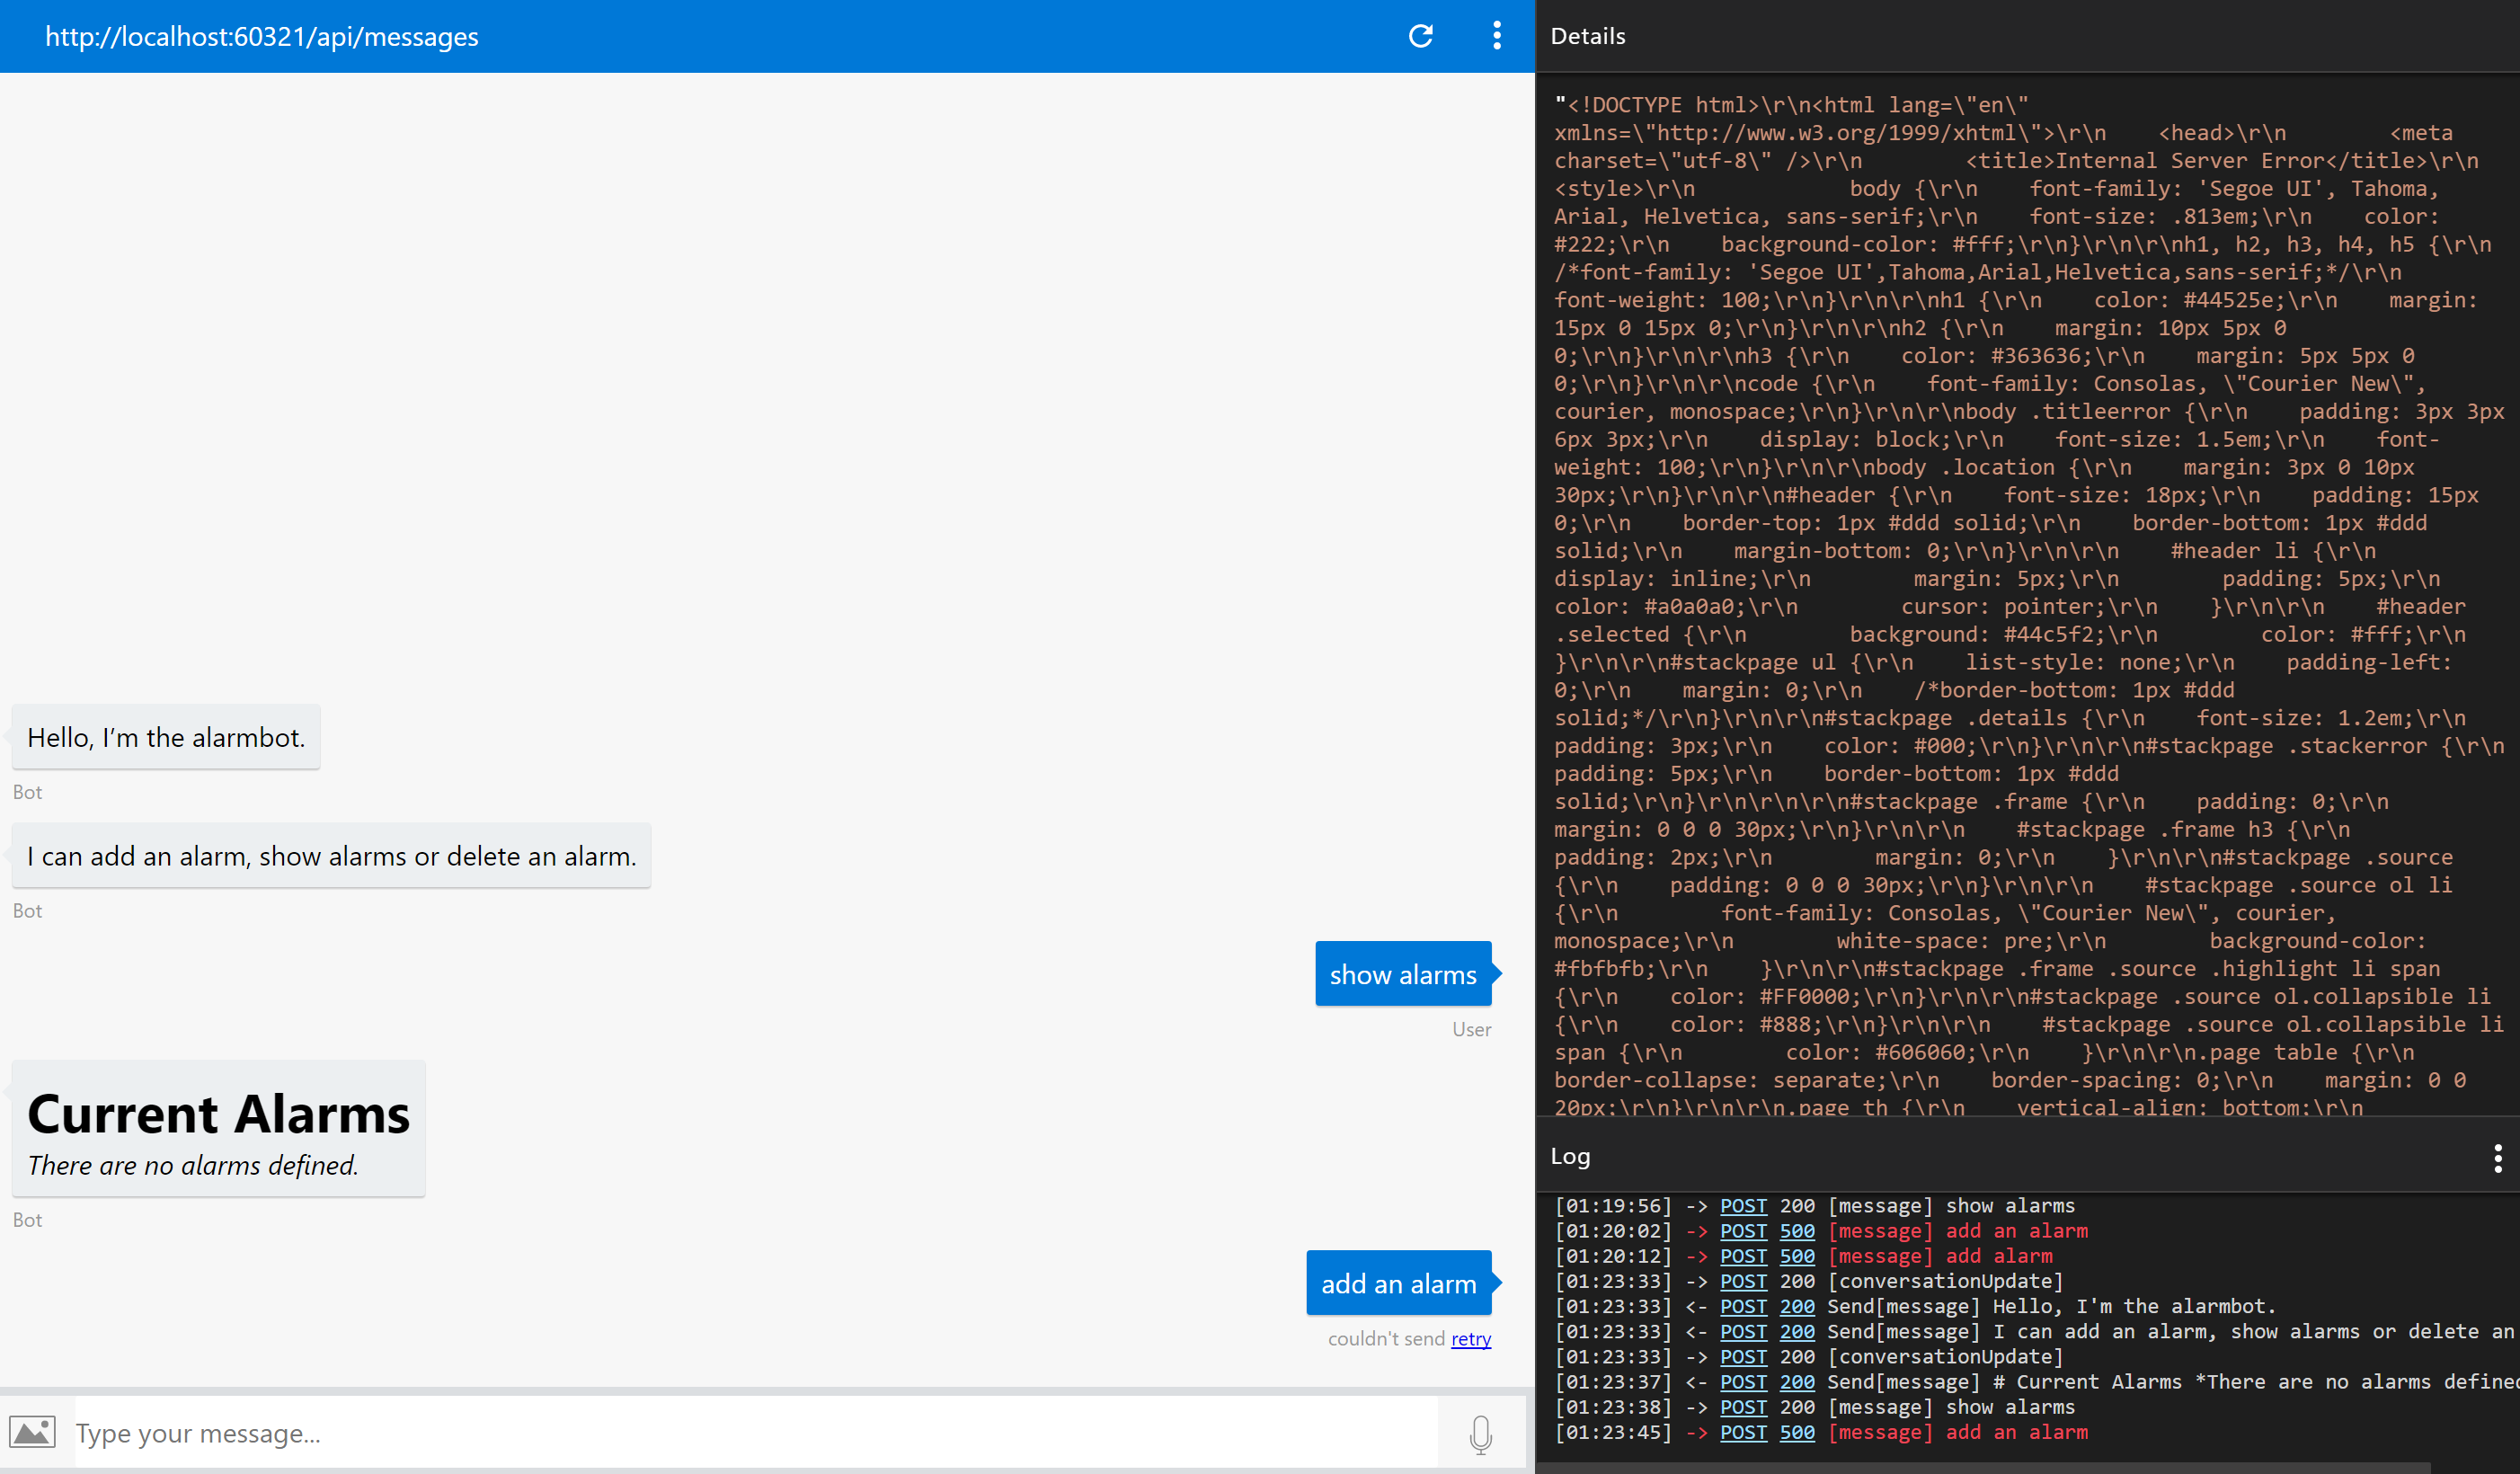Viewport: 2520px width, 1474px height.
Task: Click the Hello I'm the alarmbot message
Action: 166,737
